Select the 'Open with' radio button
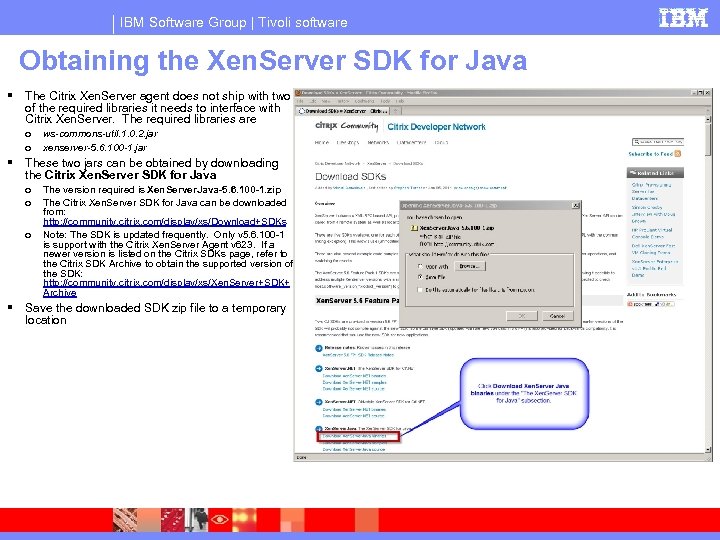The image size is (720, 540). 420,266
